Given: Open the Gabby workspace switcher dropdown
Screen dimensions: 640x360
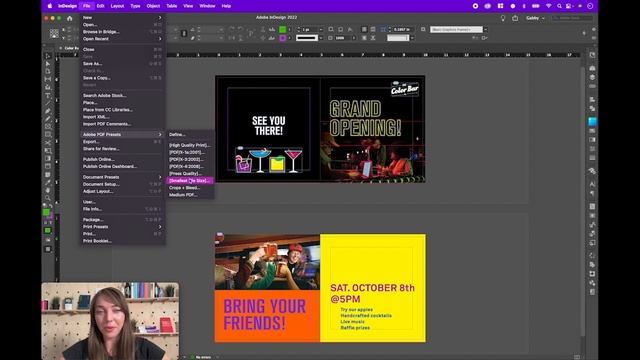Looking at the screenshot, I should [x=535, y=18].
